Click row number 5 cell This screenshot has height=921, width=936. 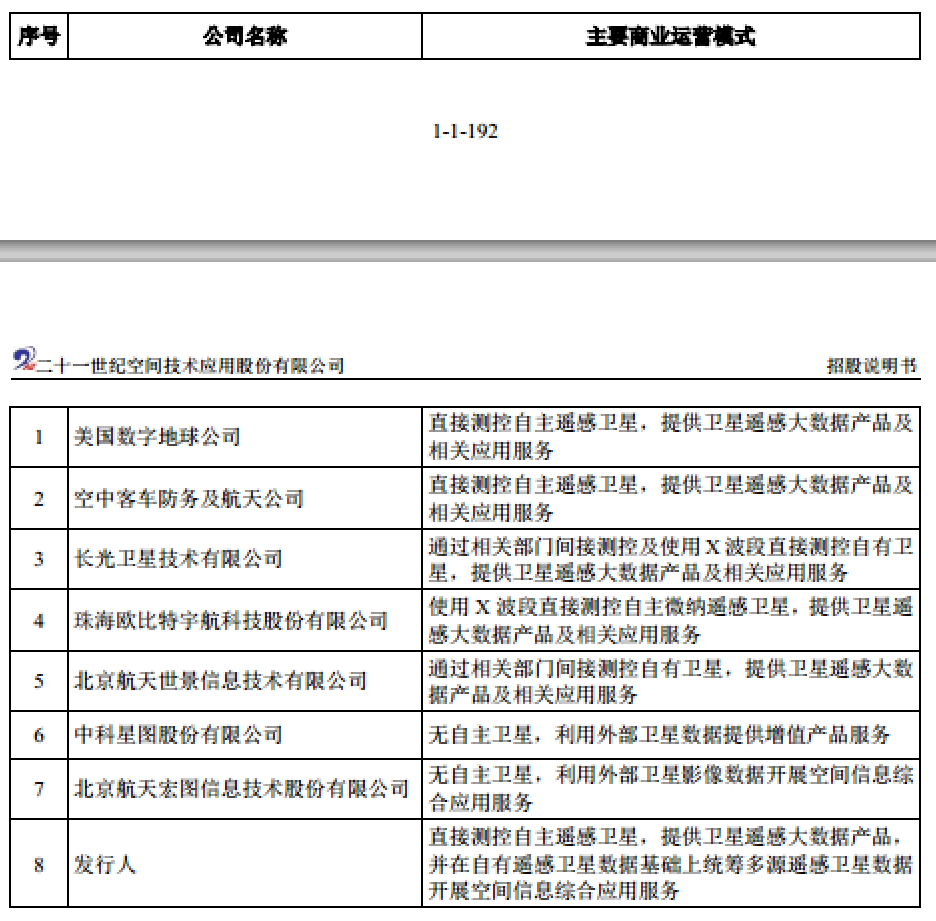(x=39, y=681)
